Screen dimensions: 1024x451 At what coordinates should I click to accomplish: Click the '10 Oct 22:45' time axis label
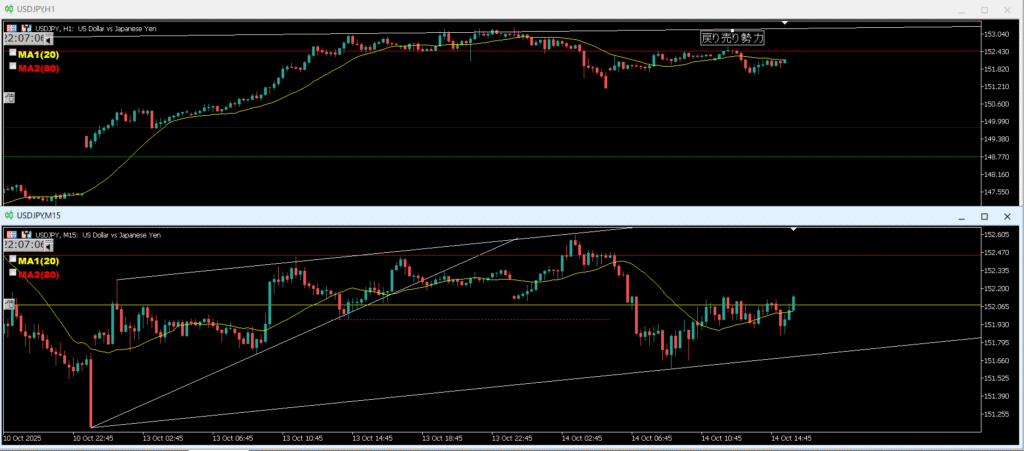click(x=92, y=437)
